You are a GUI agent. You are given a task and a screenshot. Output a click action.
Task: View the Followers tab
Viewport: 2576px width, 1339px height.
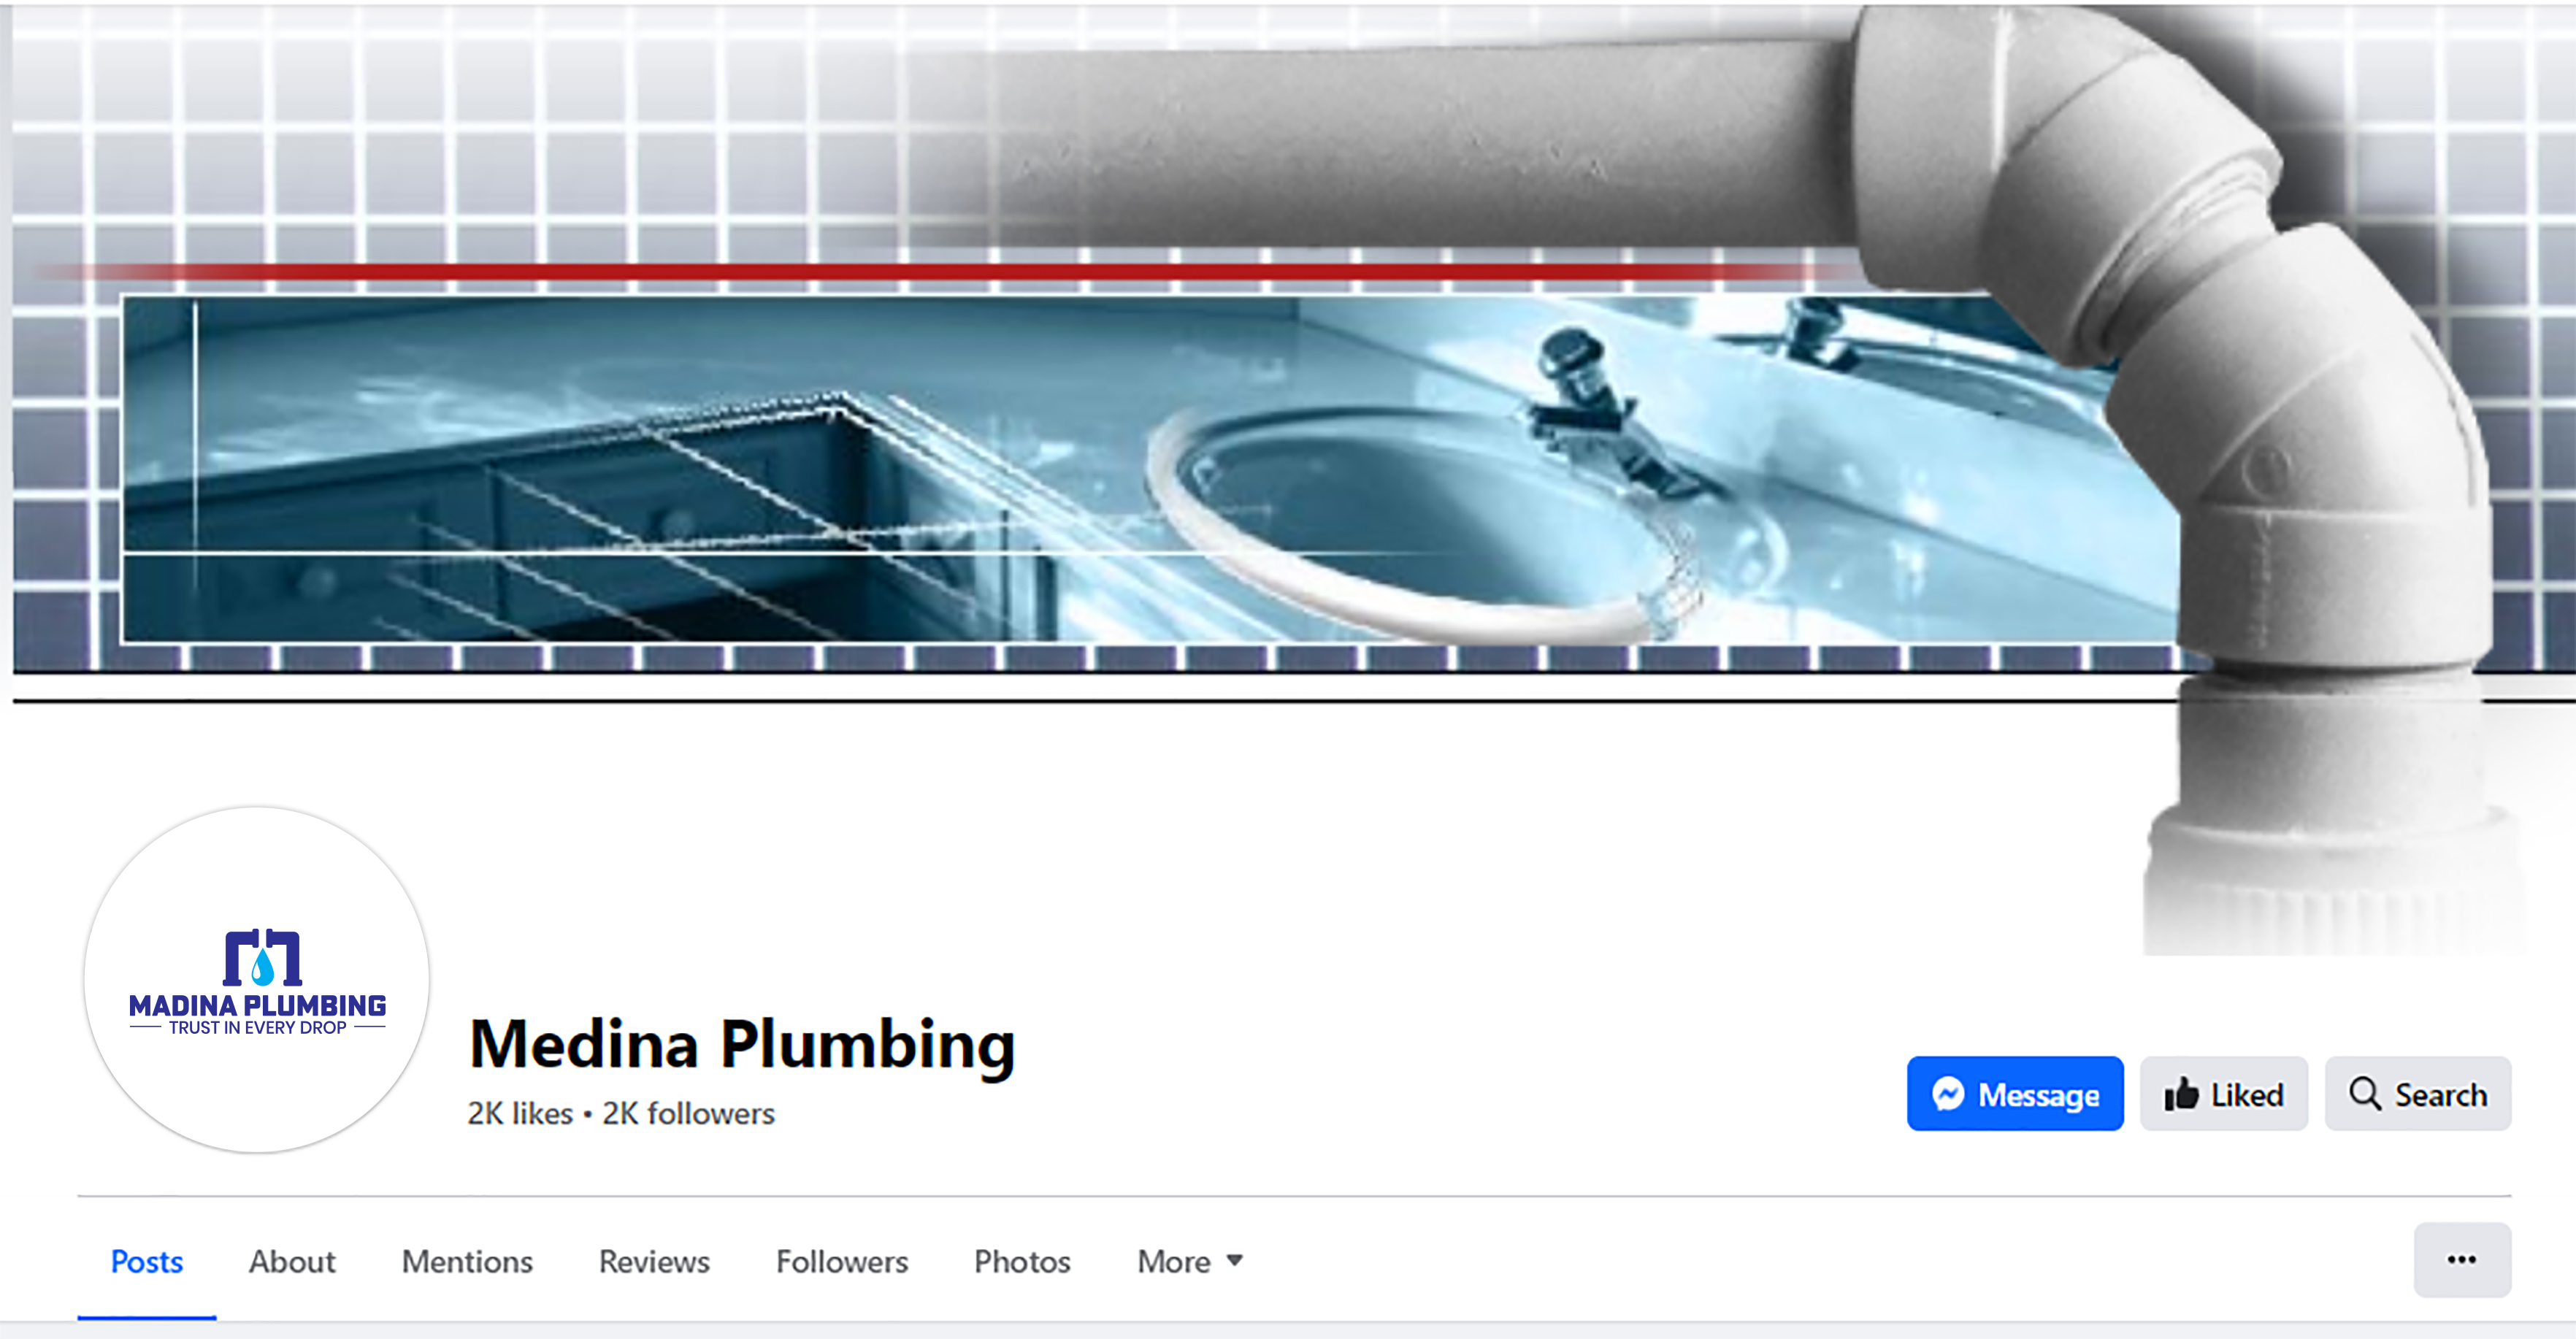(842, 1261)
